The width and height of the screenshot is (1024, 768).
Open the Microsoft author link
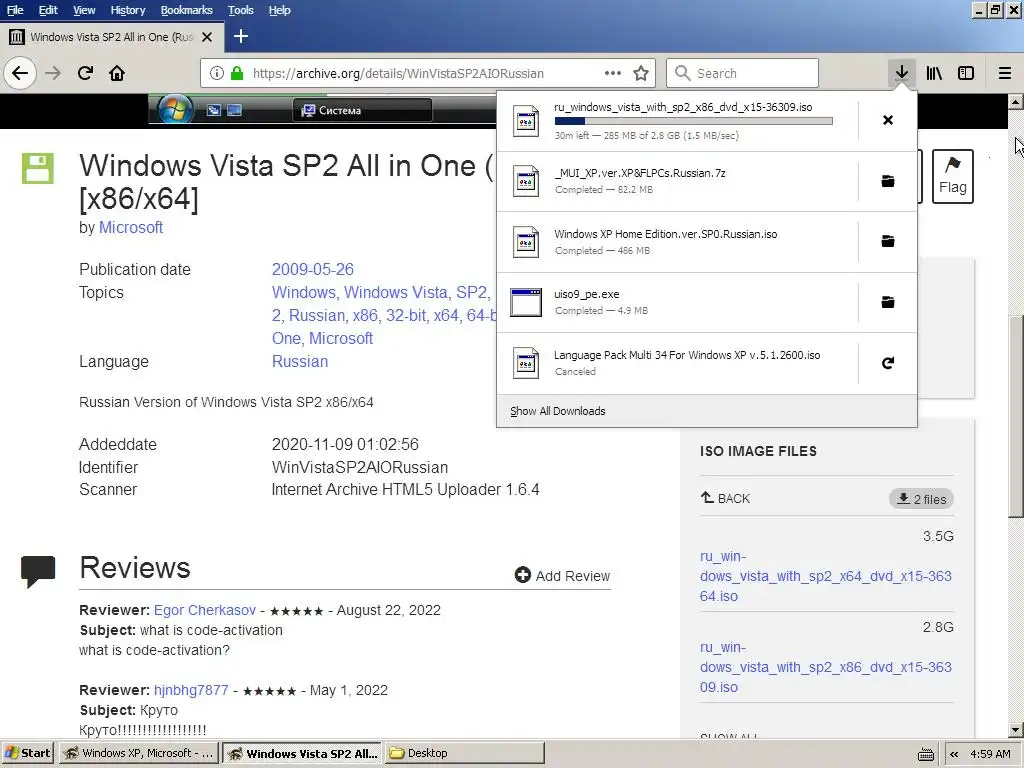pyautogui.click(x=131, y=227)
